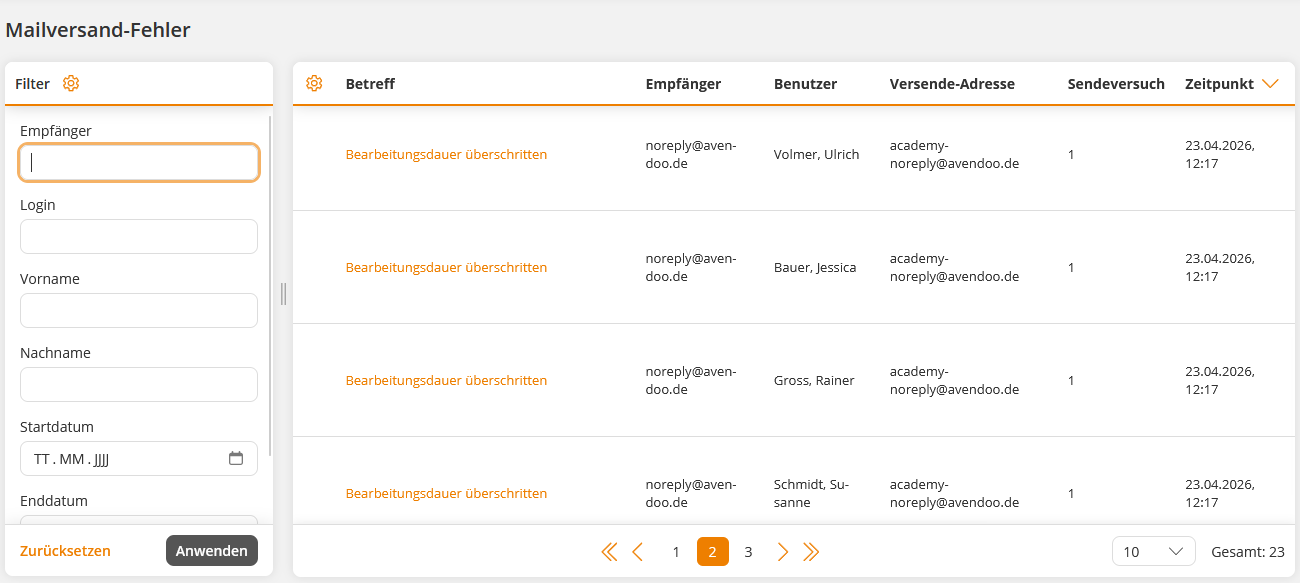The height and width of the screenshot is (583, 1300).
Task: Open the Filter settings gear icon
Action: [x=71, y=84]
